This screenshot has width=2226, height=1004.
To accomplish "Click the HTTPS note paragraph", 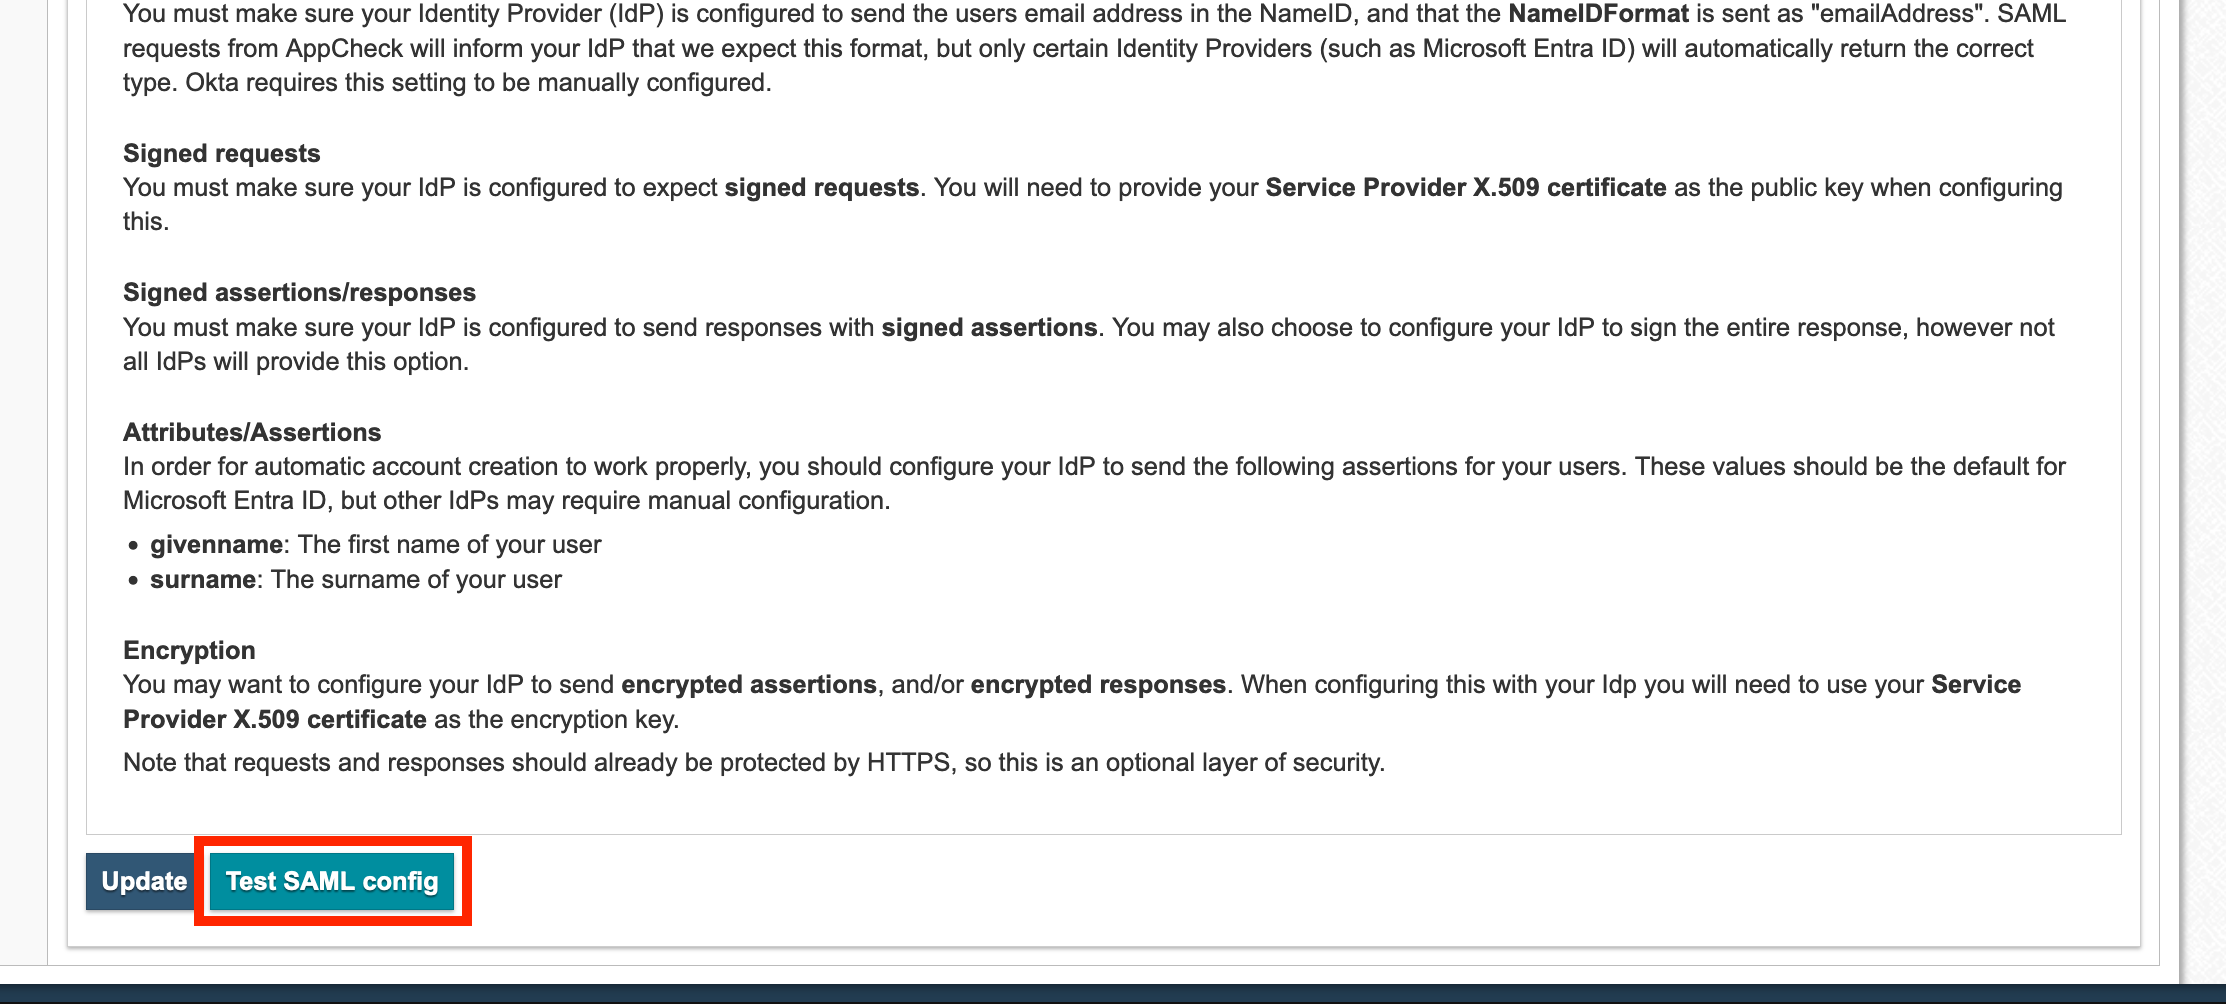I will 753,761.
